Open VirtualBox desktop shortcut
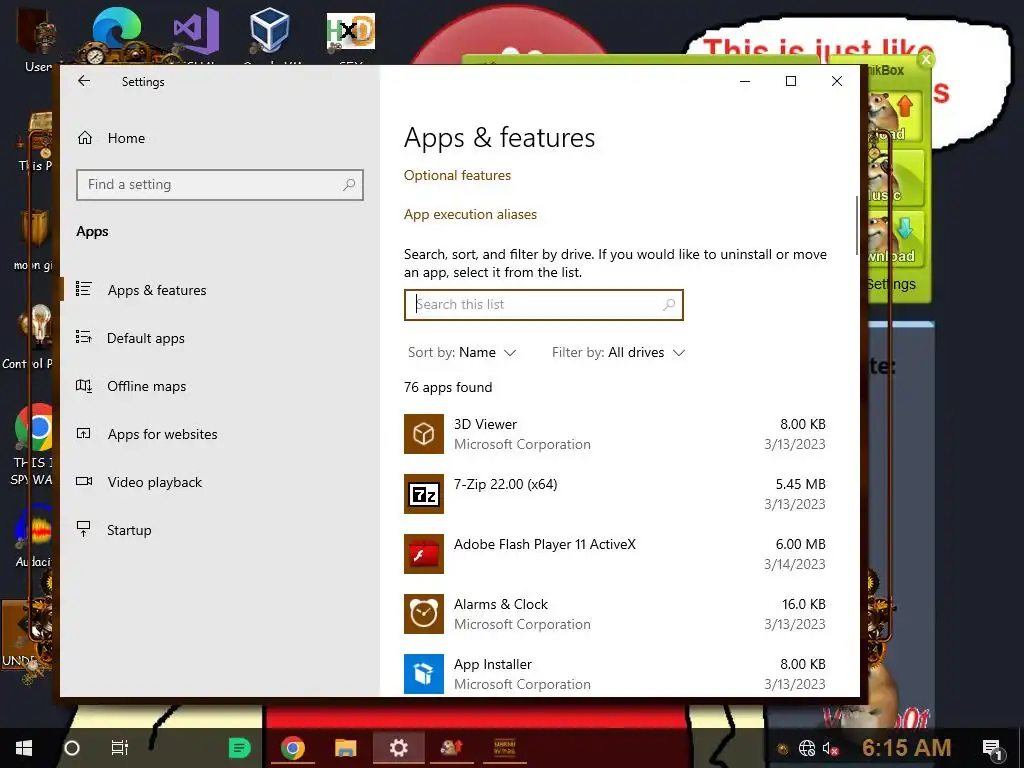Image resolution: width=1024 pixels, height=768 pixels. tap(270, 29)
